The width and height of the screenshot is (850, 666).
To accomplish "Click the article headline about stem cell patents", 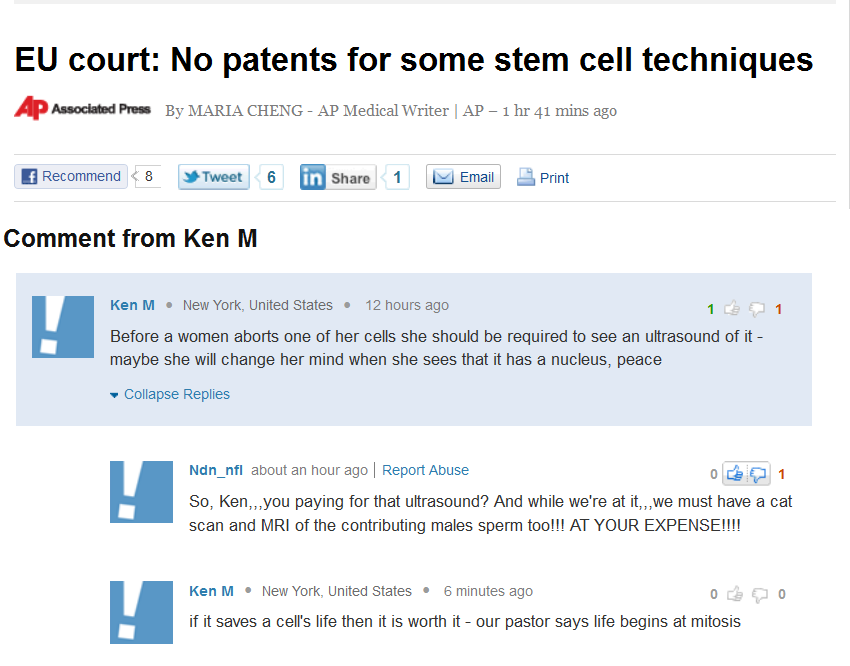I will pyautogui.click(x=412, y=60).
